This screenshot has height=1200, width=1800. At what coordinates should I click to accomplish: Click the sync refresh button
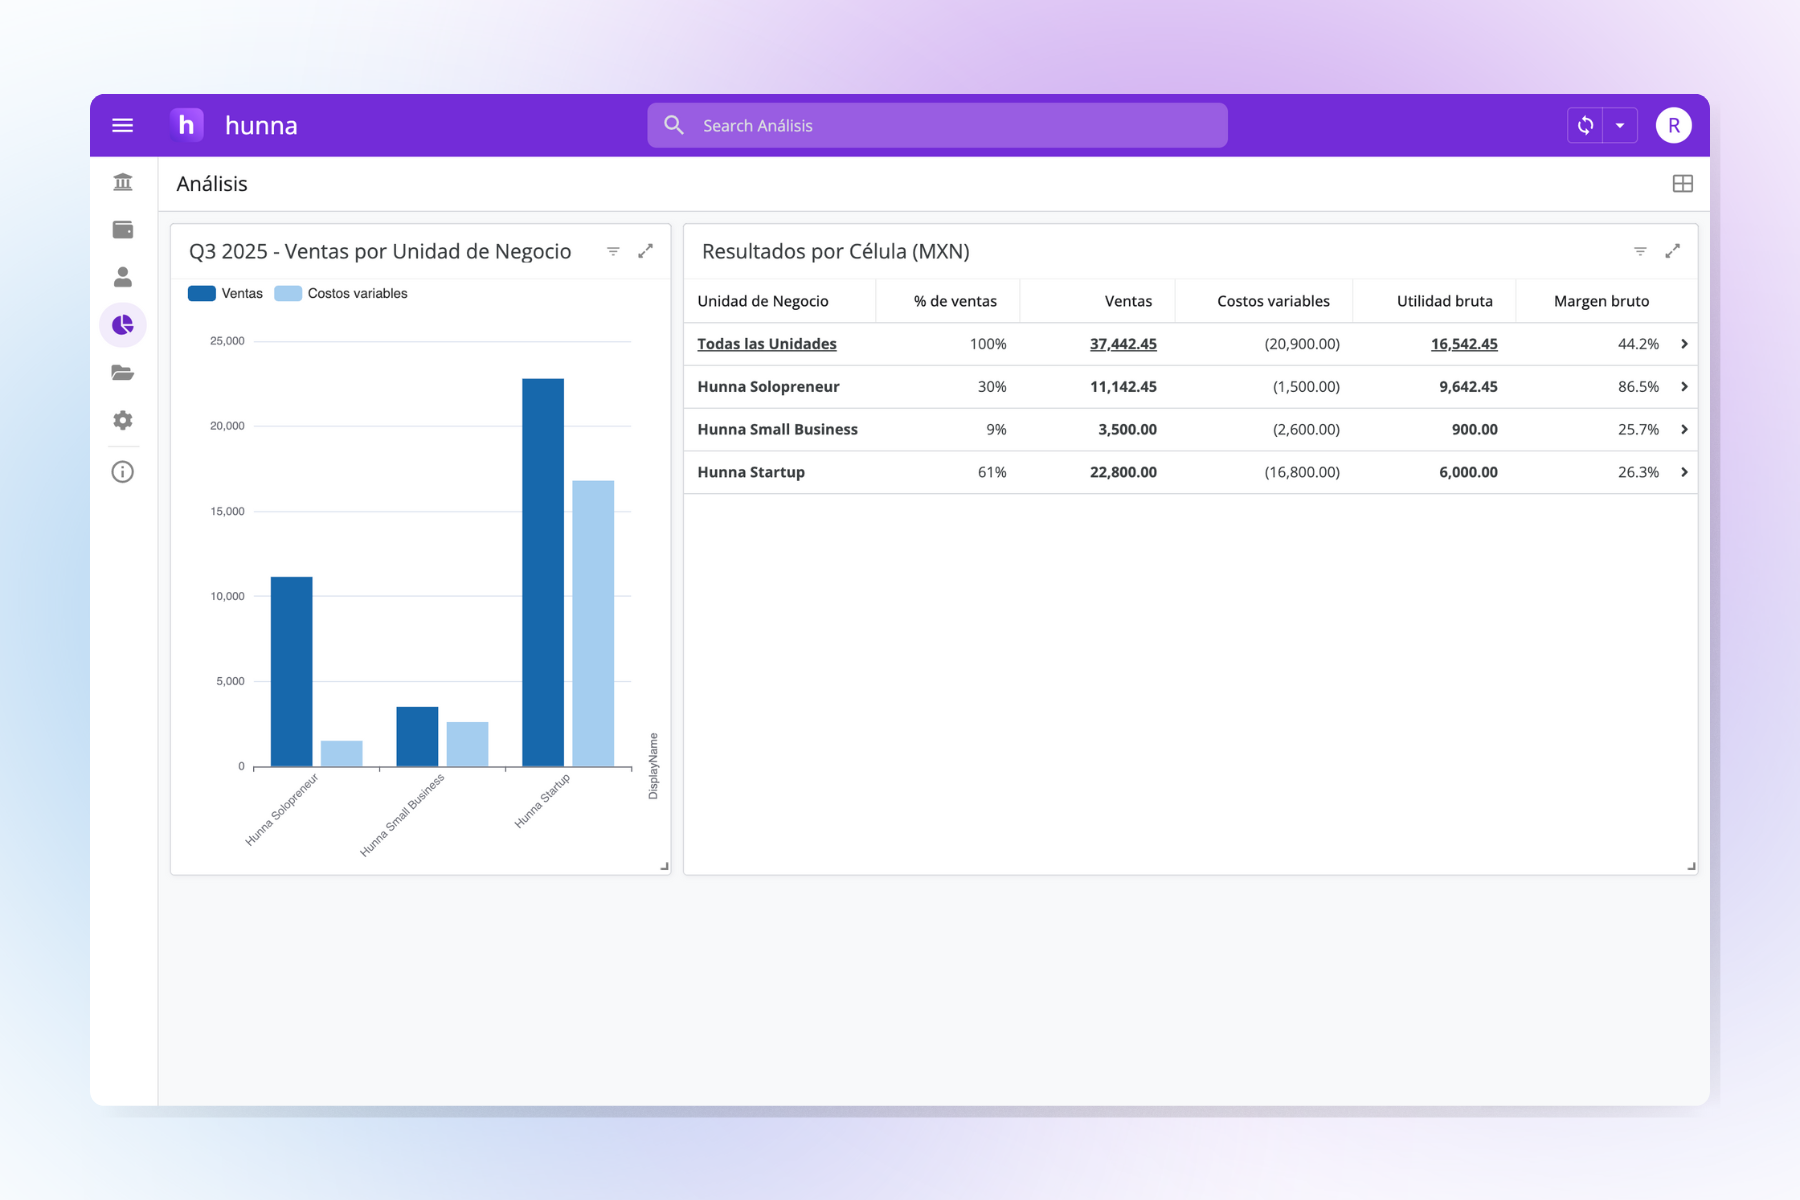pyautogui.click(x=1585, y=125)
